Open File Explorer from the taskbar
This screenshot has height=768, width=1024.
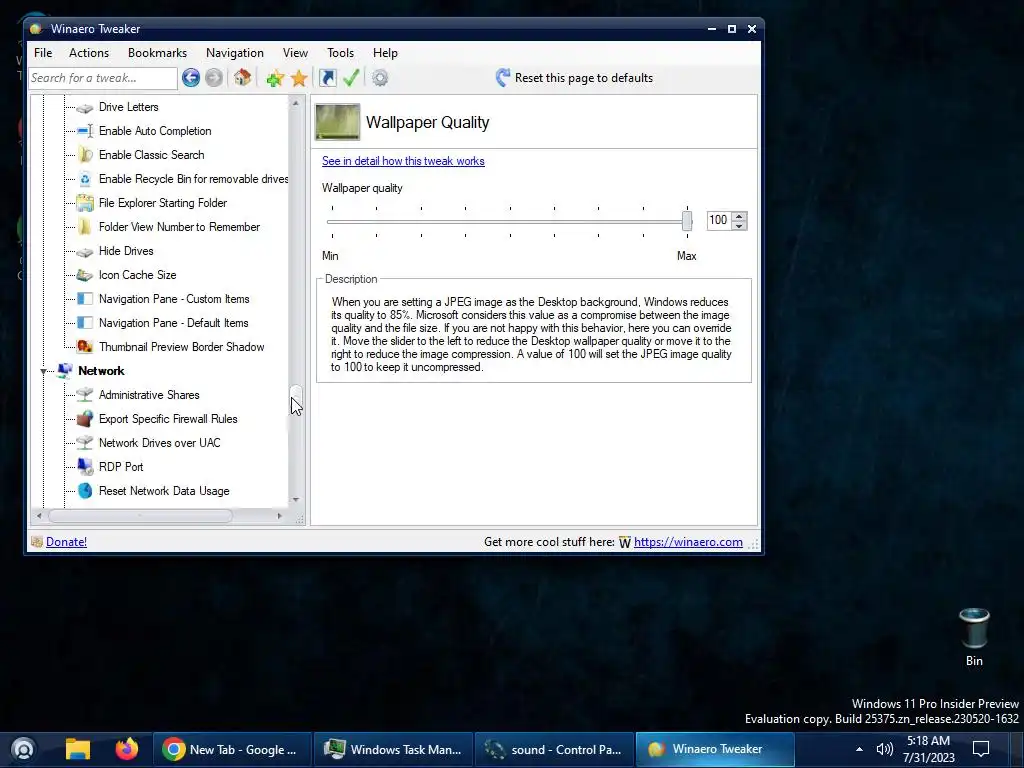coord(78,749)
